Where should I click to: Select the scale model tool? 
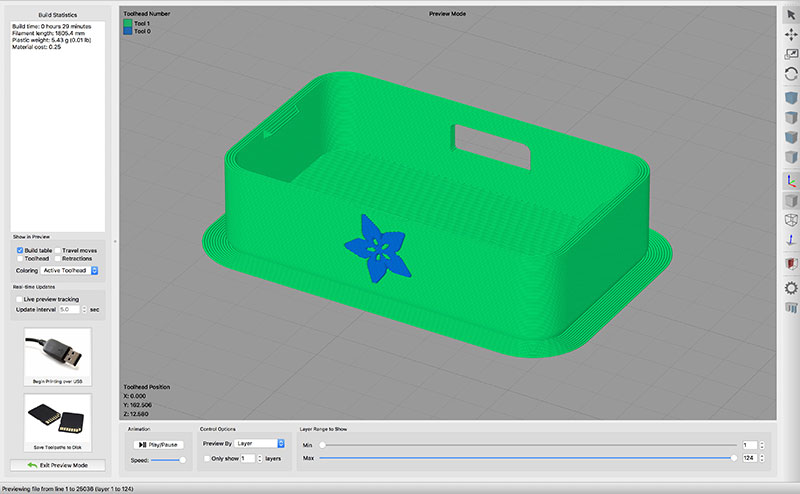[x=790, y=52]
